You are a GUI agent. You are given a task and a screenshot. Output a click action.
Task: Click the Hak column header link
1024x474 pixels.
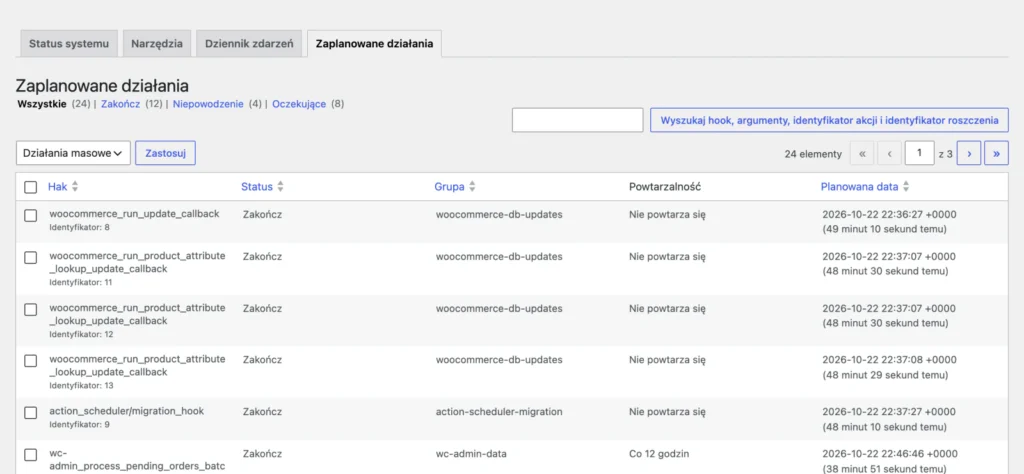[x=57, y=187]
